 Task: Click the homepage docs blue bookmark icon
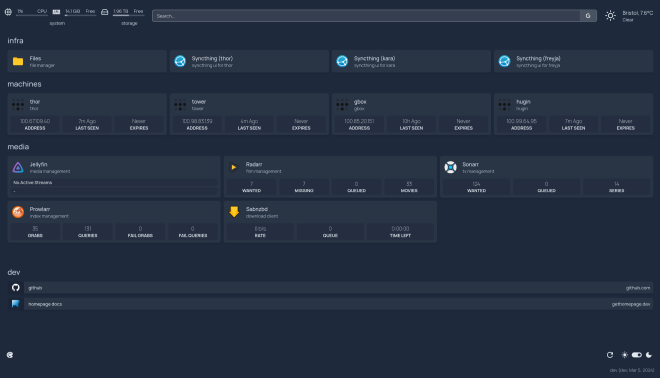(x=16, y=303)
